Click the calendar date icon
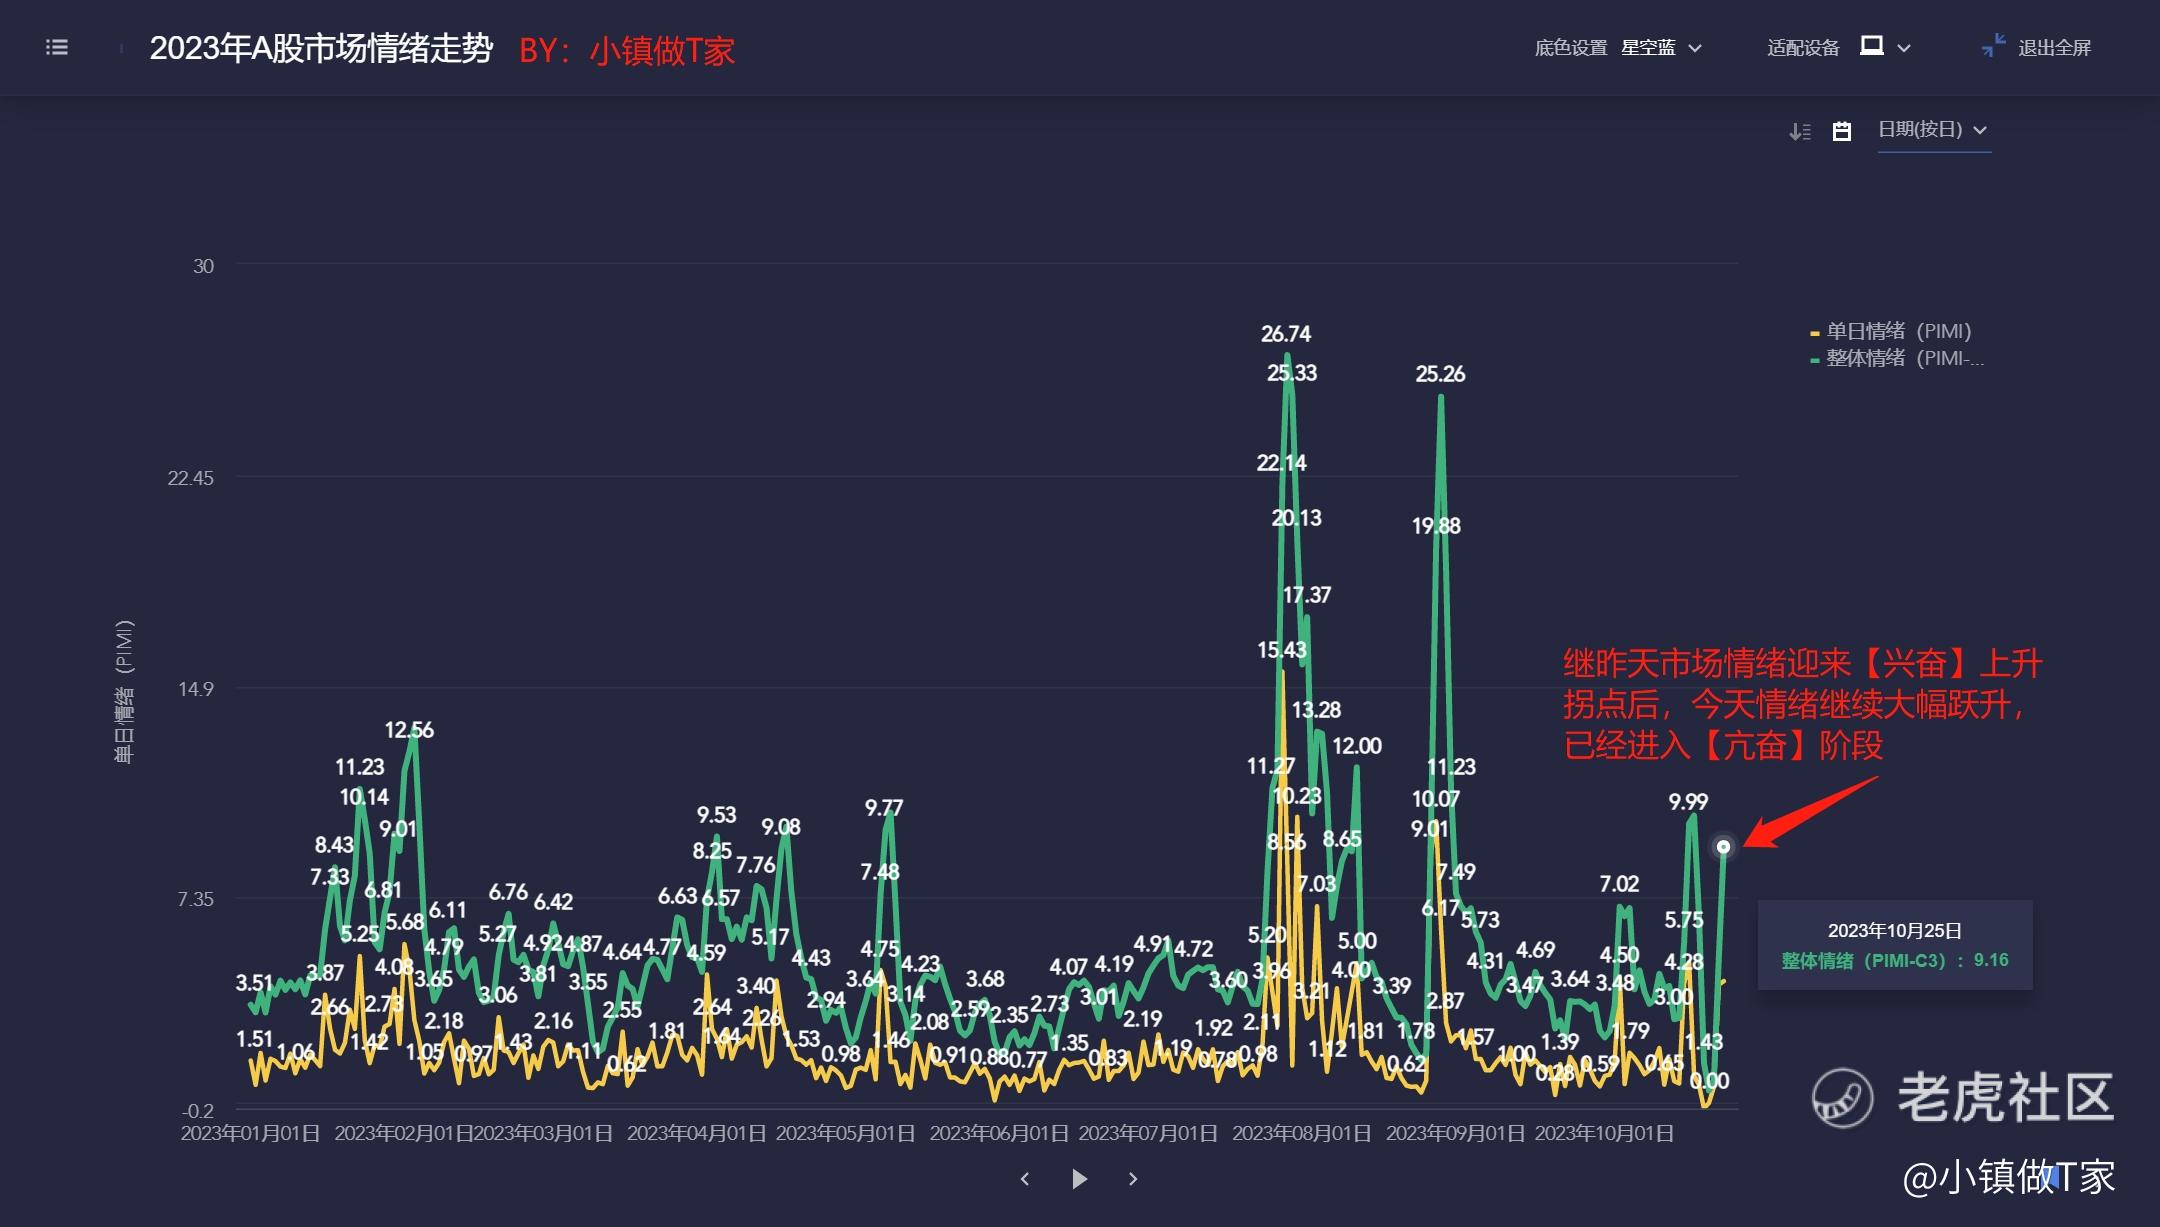The width and height of the screenshot is (2160, 1227). coord(1841,131)
